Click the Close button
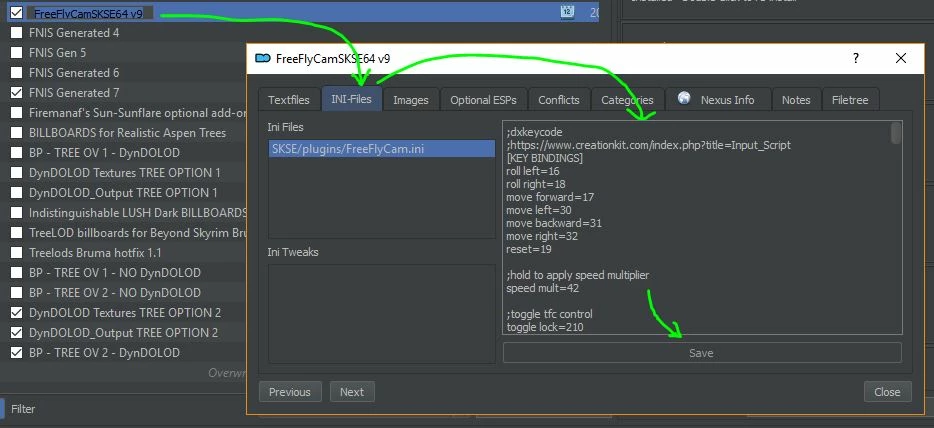934x428 pixels. [887, 392]
